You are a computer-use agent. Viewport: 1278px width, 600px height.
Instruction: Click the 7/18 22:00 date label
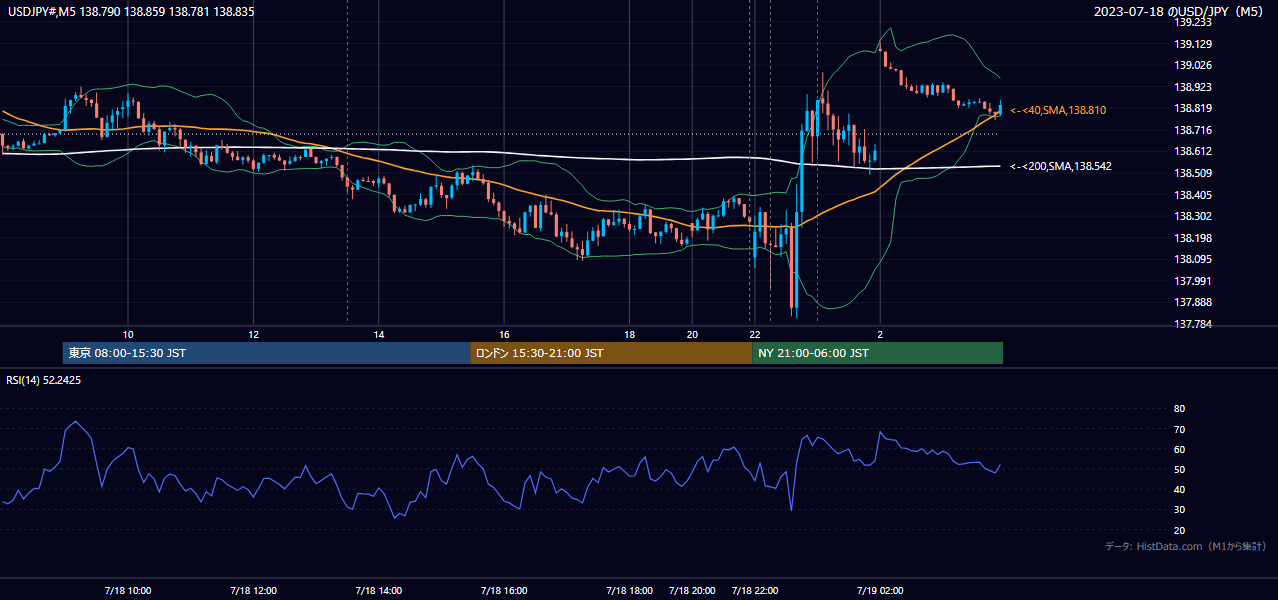tap(755, 591)
